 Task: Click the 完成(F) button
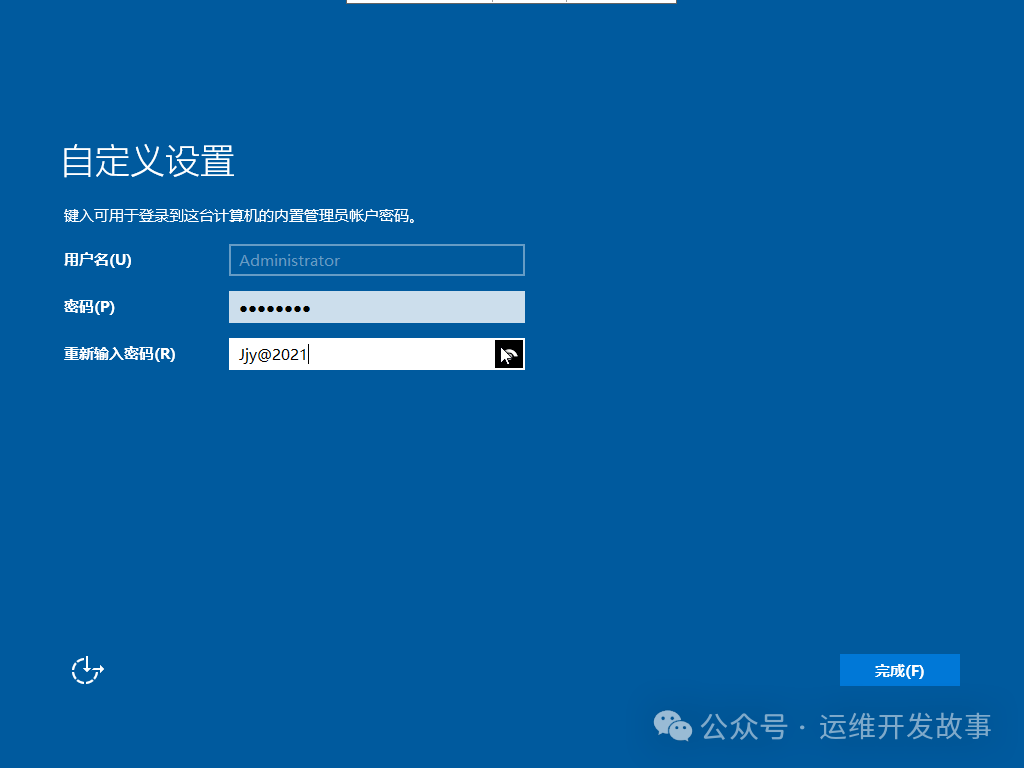point(899,670)
